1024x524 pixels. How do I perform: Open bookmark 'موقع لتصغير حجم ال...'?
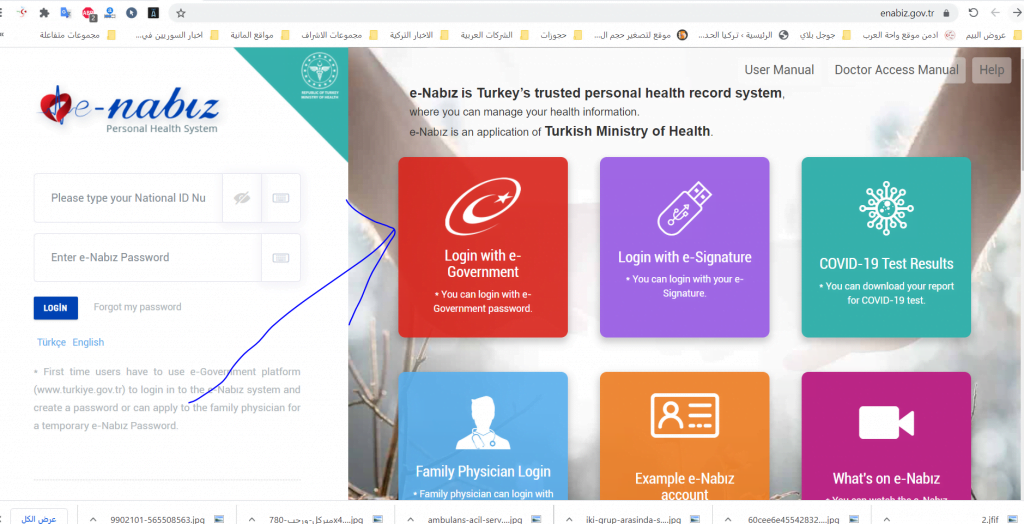640,35
